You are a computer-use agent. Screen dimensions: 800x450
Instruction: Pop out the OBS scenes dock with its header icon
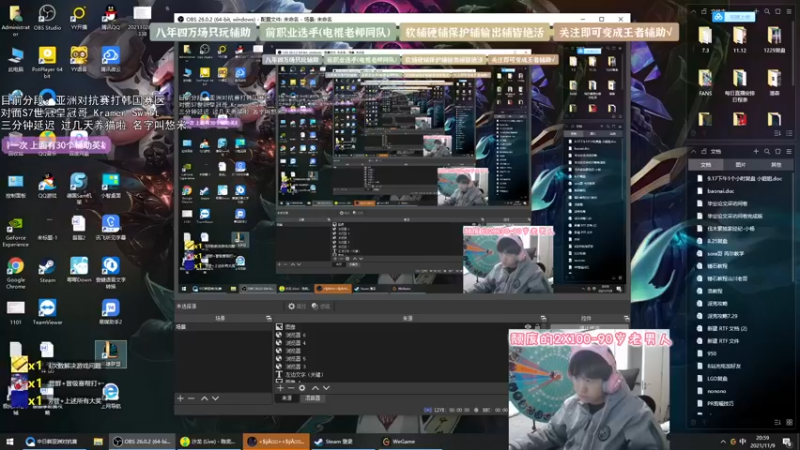pos(269,318)
